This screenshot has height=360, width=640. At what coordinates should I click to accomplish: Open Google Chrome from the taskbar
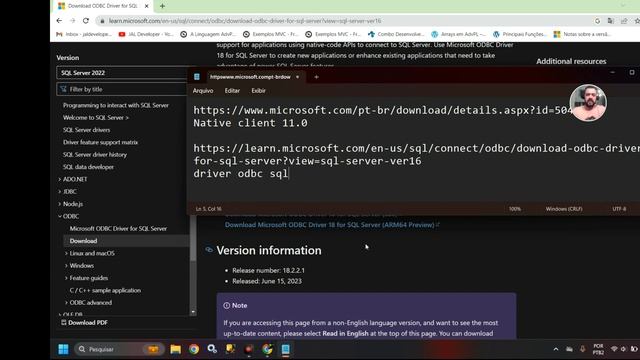pyautogui.click(x=194, y=349)
